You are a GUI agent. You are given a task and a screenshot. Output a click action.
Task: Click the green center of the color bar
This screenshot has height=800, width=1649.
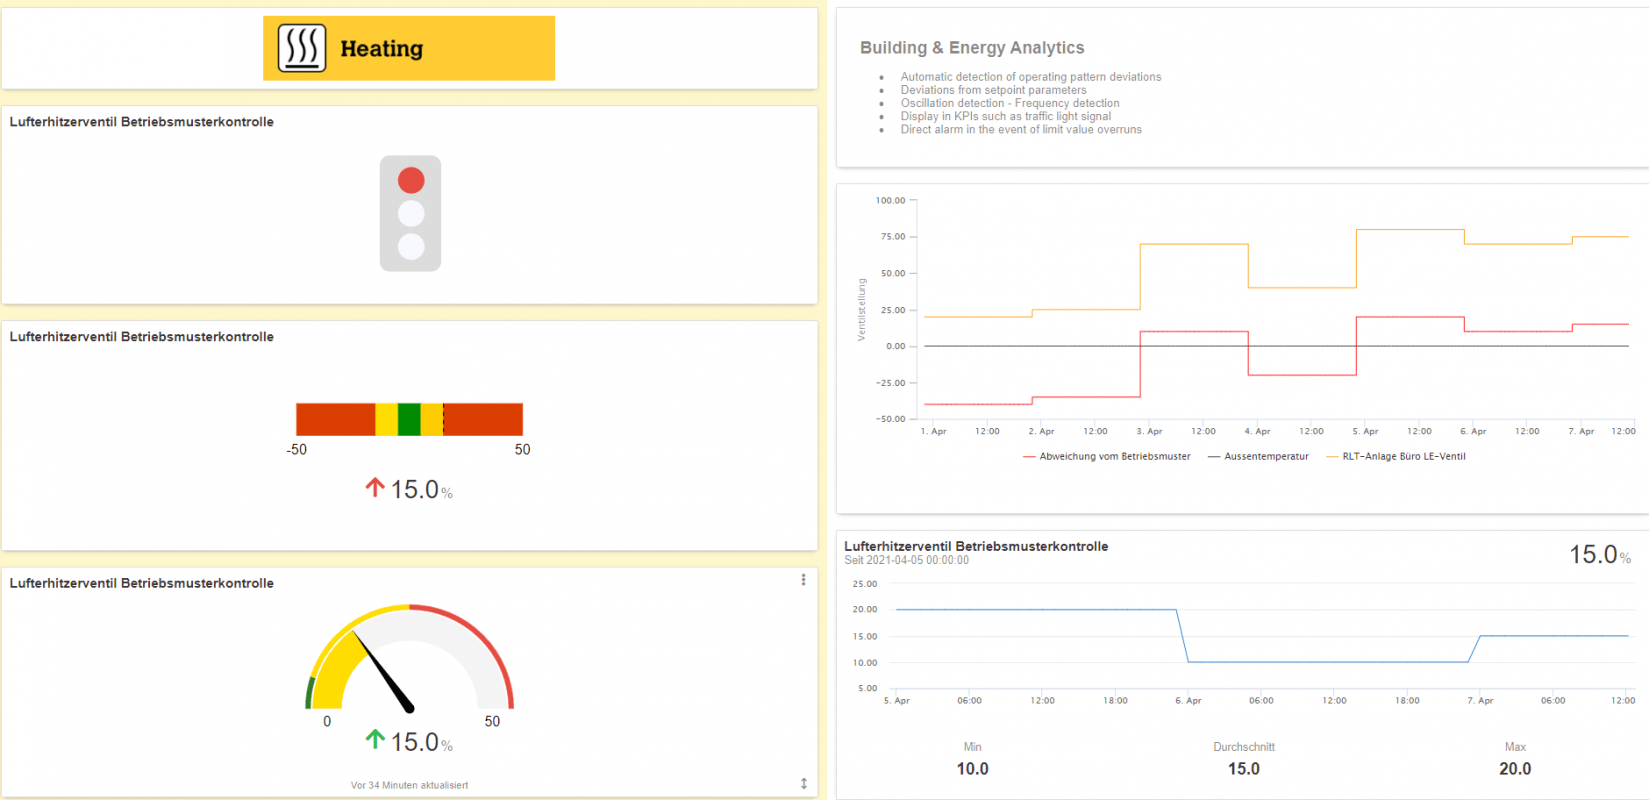click(x=409, y=419)
